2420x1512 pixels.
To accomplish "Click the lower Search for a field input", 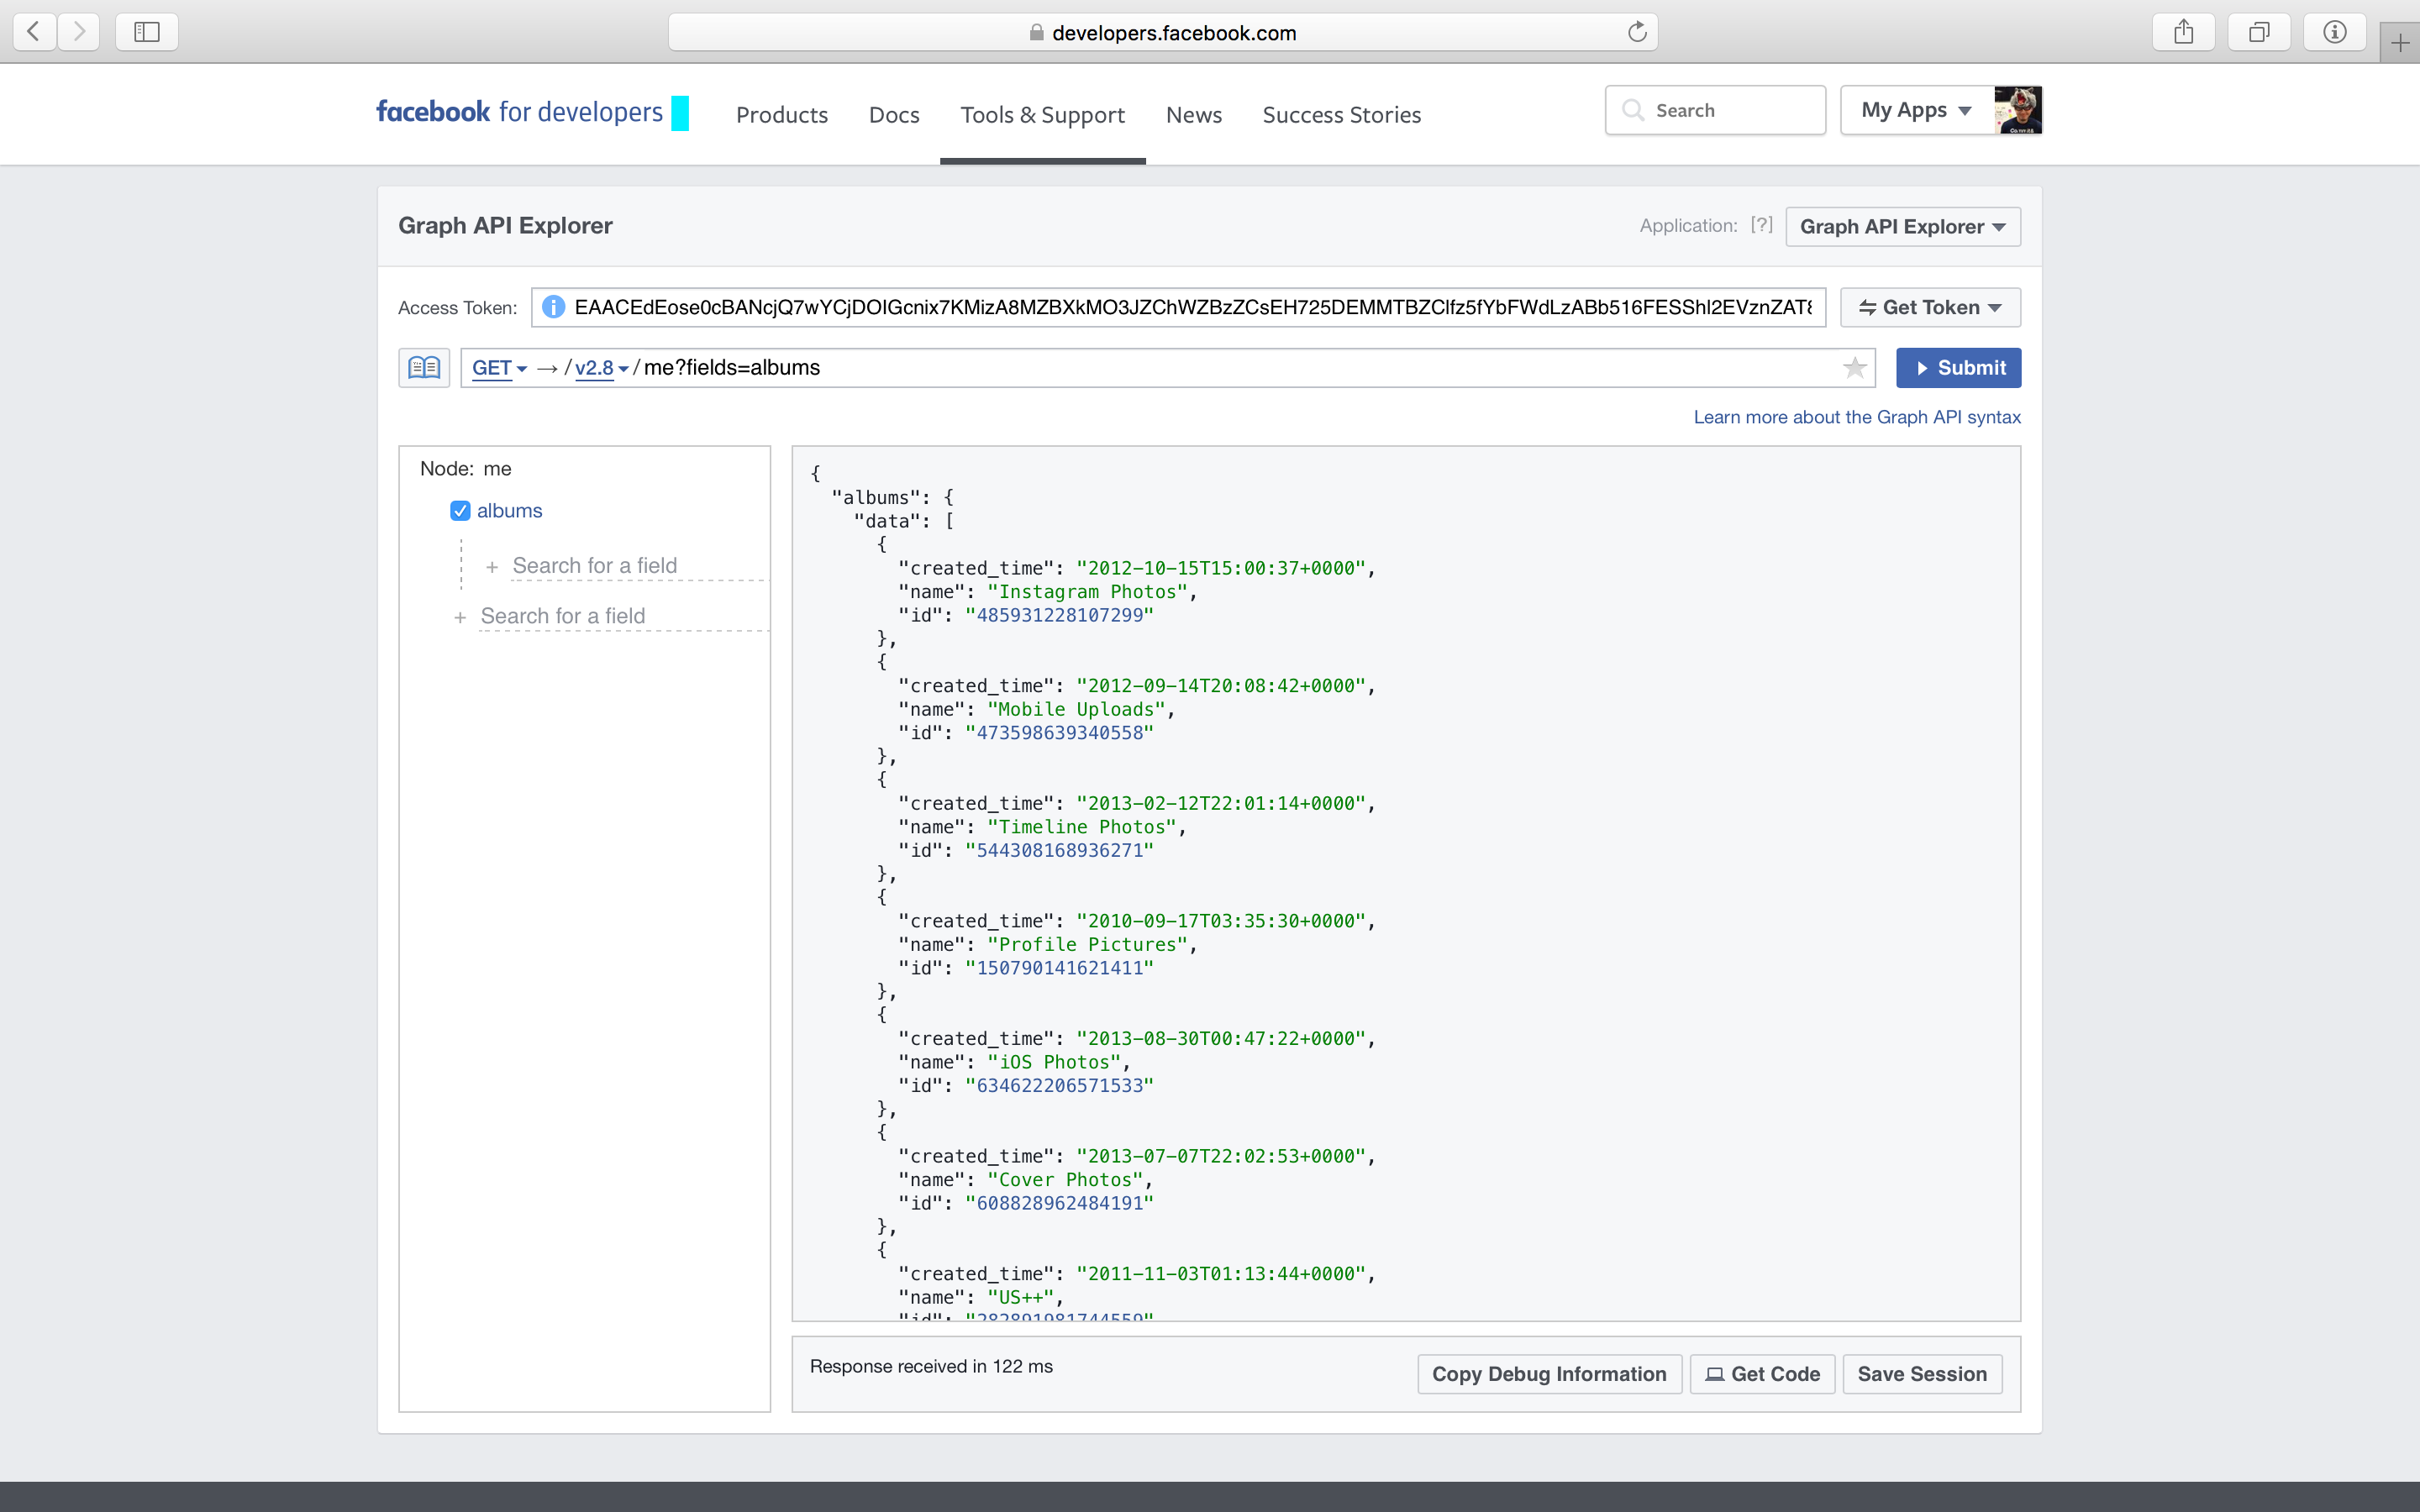I will (623, 616).
